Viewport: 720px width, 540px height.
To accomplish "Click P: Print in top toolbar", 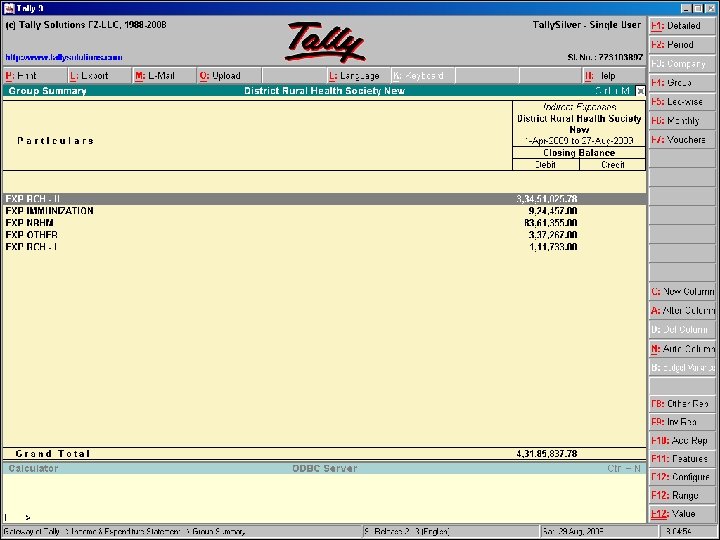I will [x=35, y=76].
